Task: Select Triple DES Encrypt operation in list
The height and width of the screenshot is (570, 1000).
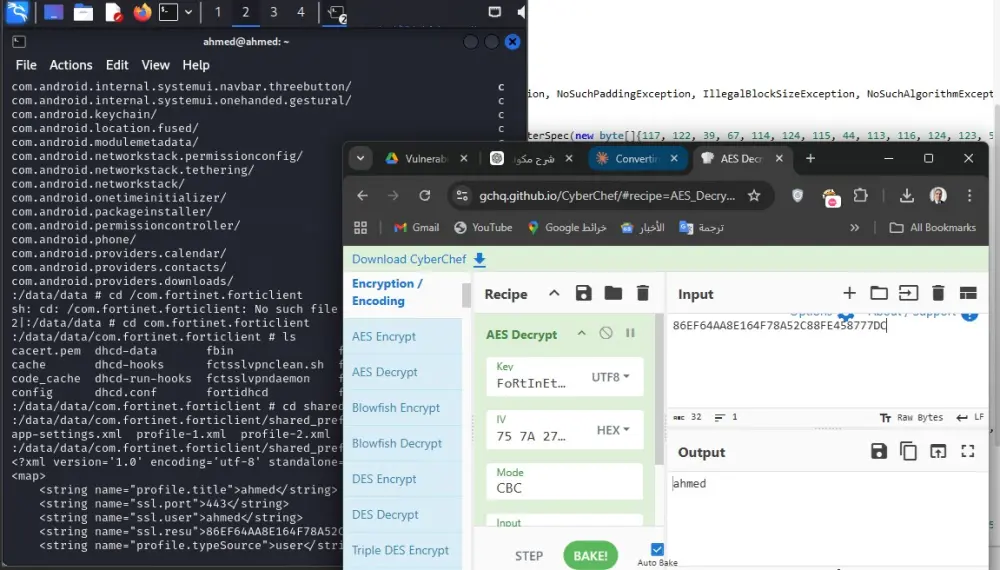Action: (402, 550)
